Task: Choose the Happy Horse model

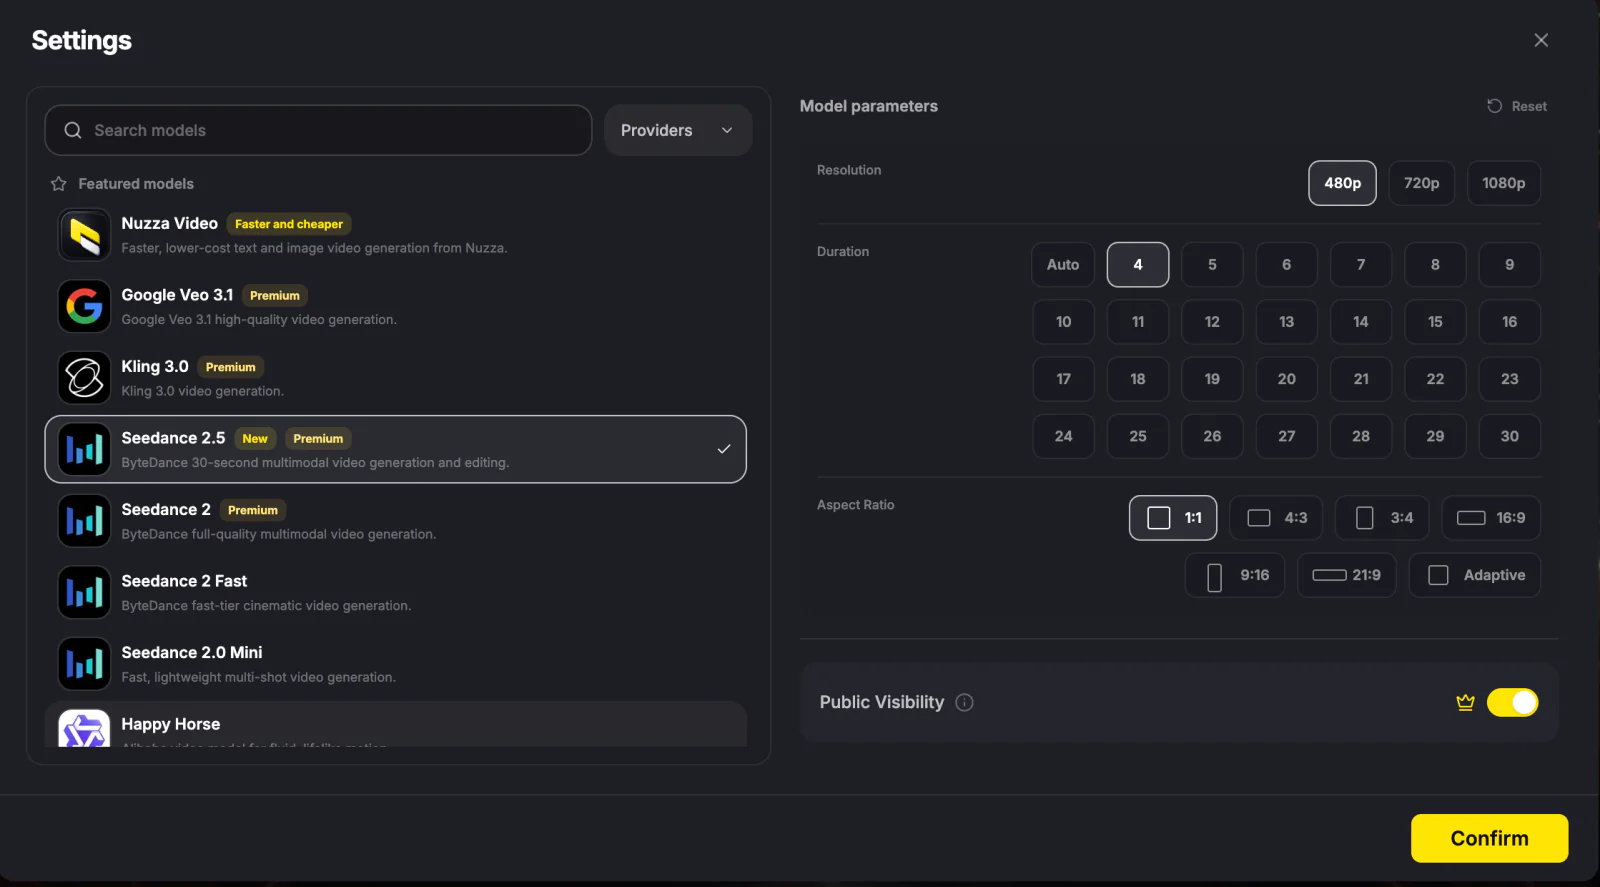Action: 396,725
